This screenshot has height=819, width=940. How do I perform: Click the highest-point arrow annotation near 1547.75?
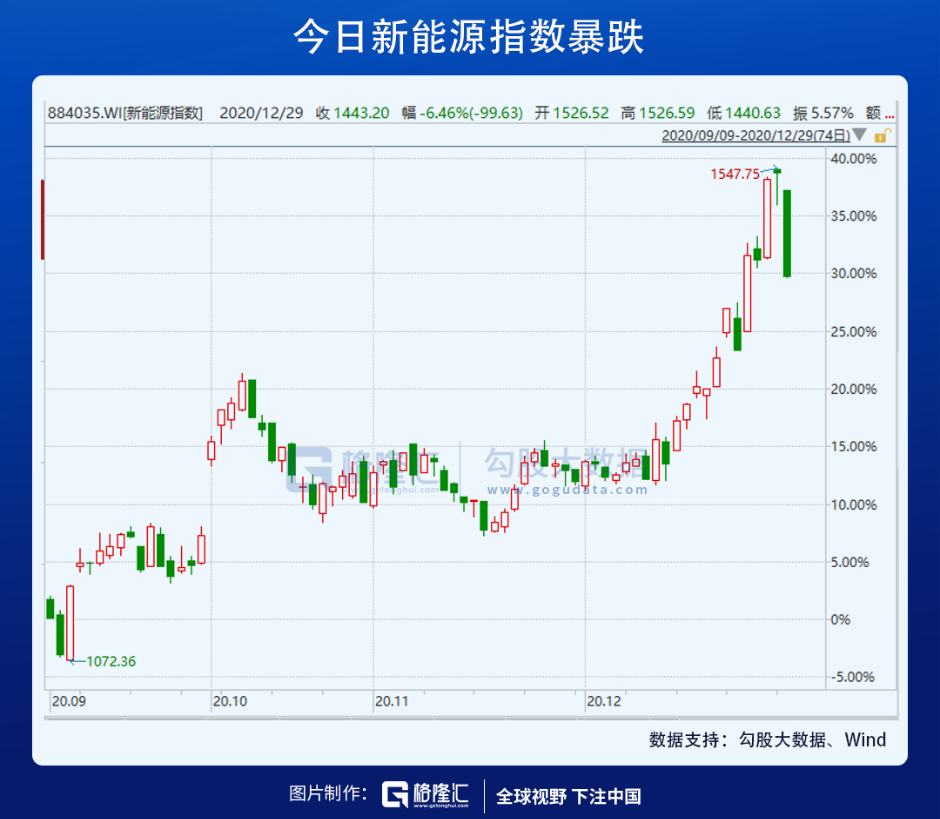pyautogui.click(x=770, y=170)
